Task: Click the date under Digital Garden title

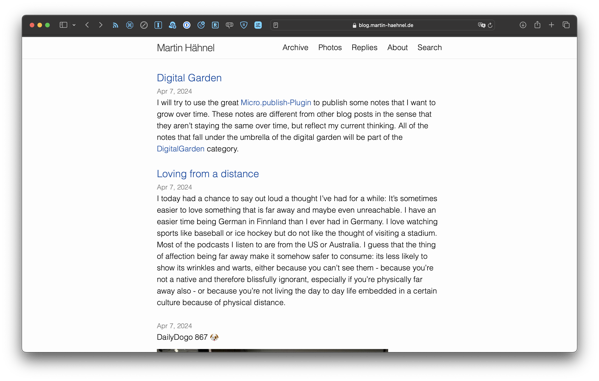Action: coord(174,91)
